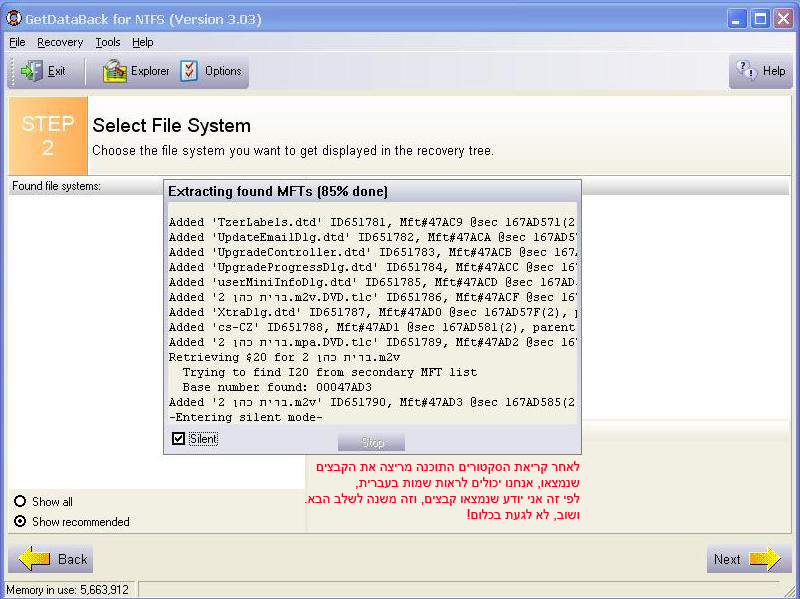The height and width of the screenshot is (599, 800).
Task: Open the Recovery menu
Action: (60, 42)
